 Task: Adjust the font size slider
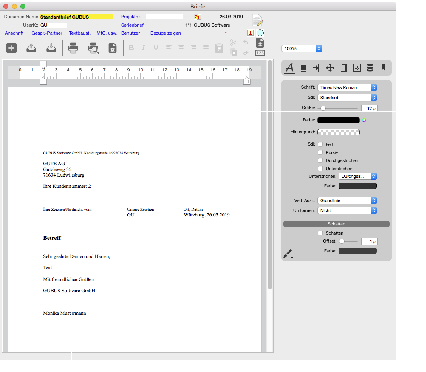tap(339, 108)
